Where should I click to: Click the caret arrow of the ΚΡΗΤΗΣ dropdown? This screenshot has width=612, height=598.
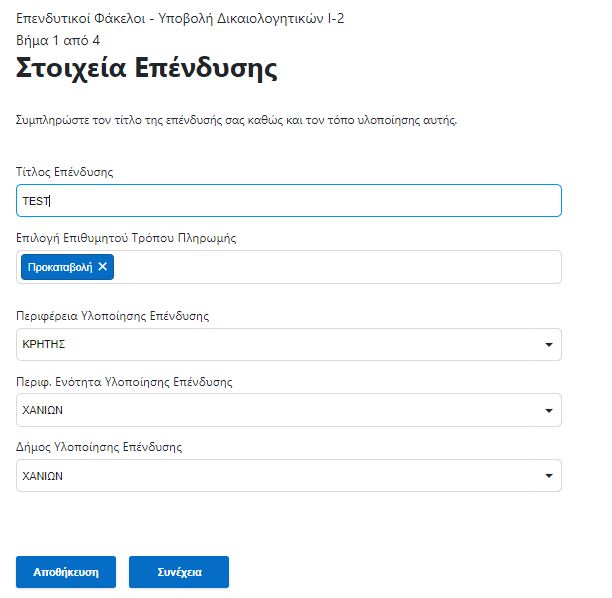click(x=549, y=345)
